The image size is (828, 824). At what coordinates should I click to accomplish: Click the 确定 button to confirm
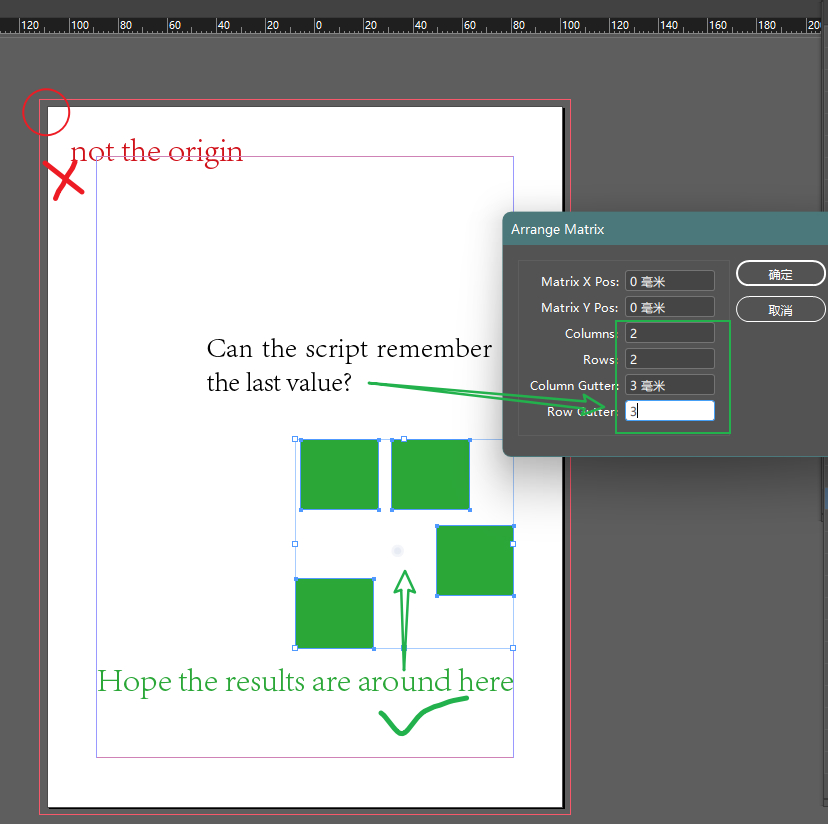coord(780,273)
